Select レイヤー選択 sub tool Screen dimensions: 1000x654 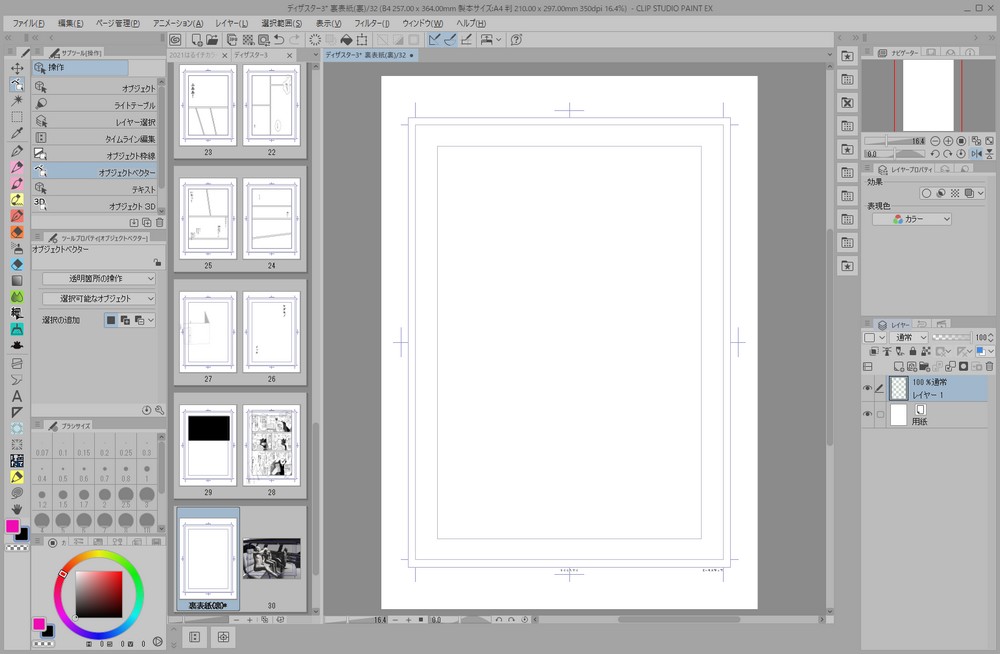click(x=96, y=121)
